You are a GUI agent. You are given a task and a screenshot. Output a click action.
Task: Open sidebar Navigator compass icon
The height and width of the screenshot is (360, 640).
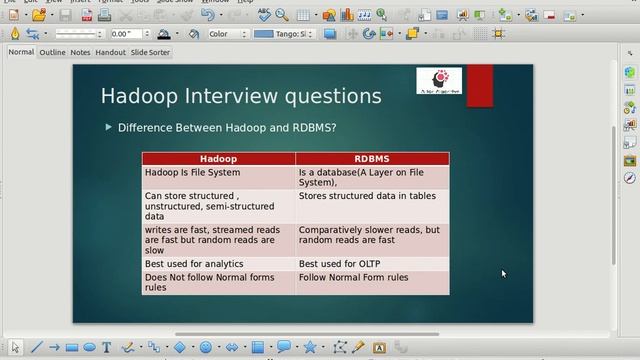pyautogui.click(x=630, y=178)
